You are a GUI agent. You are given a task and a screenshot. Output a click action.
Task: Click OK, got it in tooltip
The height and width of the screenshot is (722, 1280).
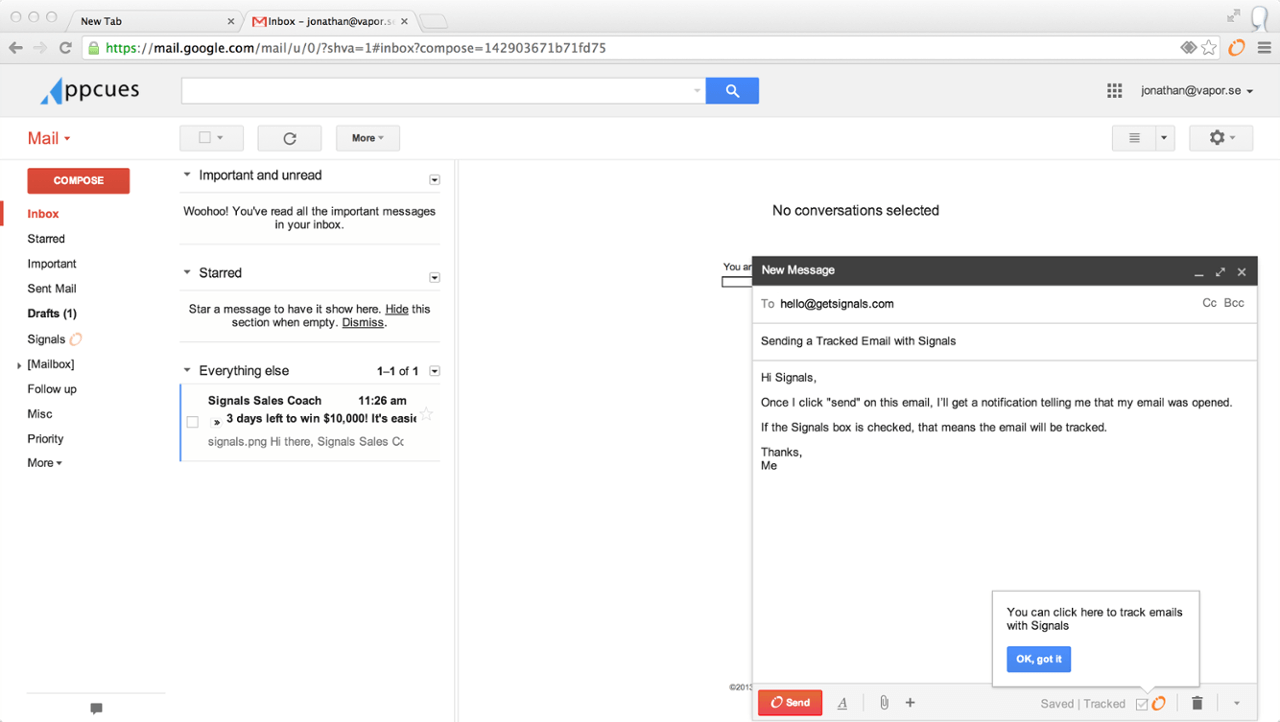1038,659
